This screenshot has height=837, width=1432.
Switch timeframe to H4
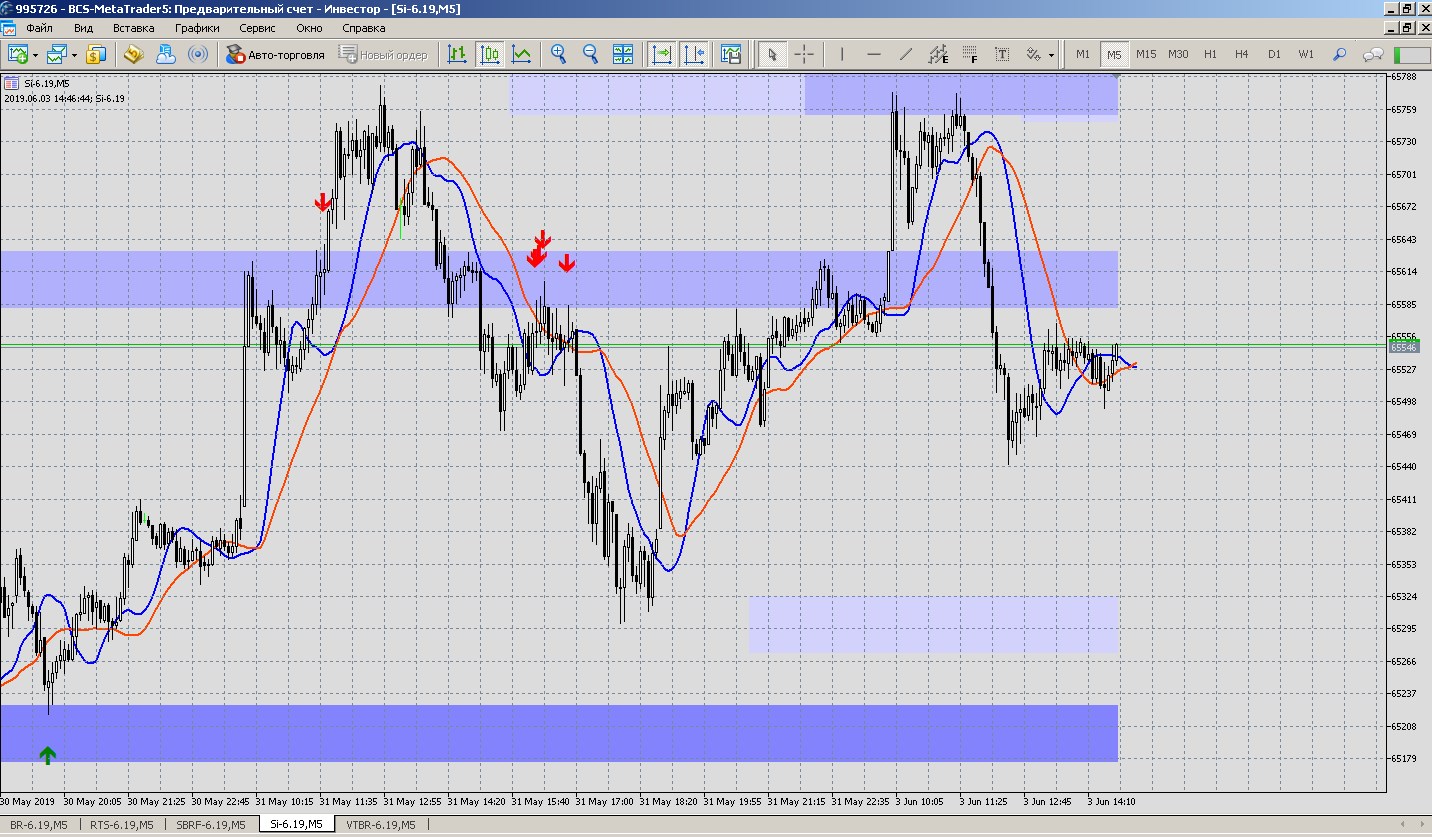coord(1242,54)
